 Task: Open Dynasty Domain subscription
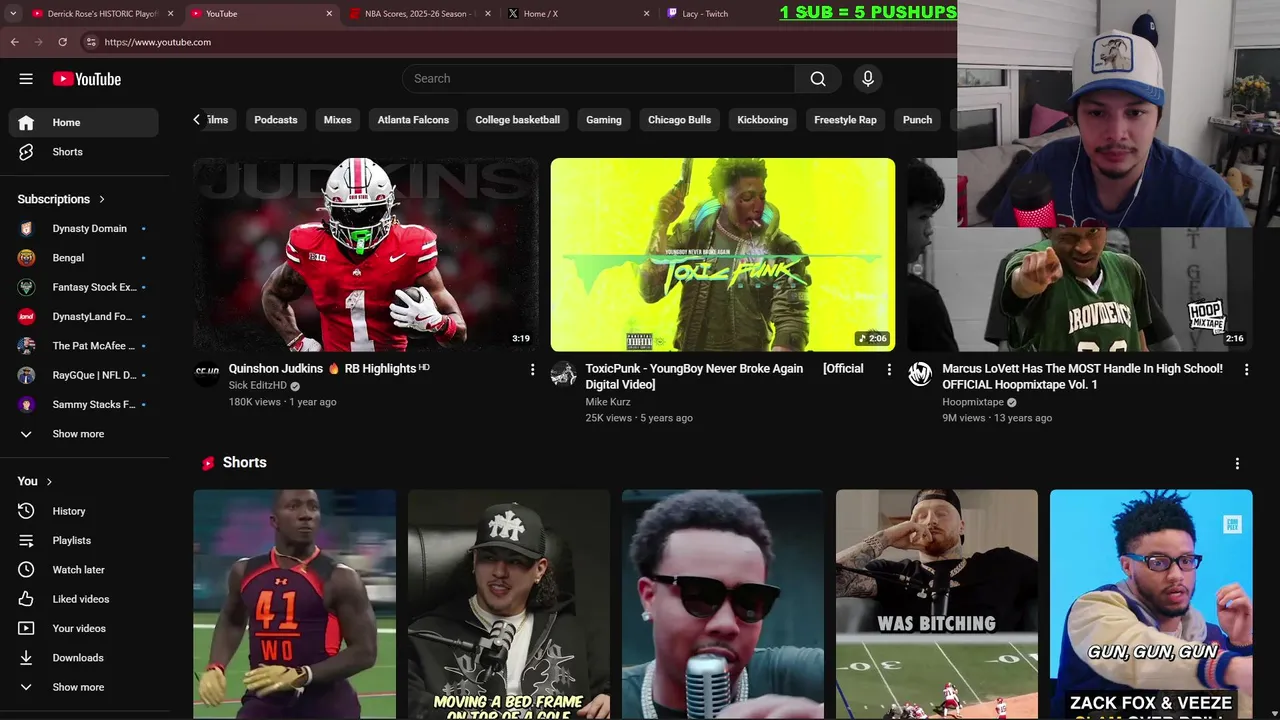(x=83, y=229)
